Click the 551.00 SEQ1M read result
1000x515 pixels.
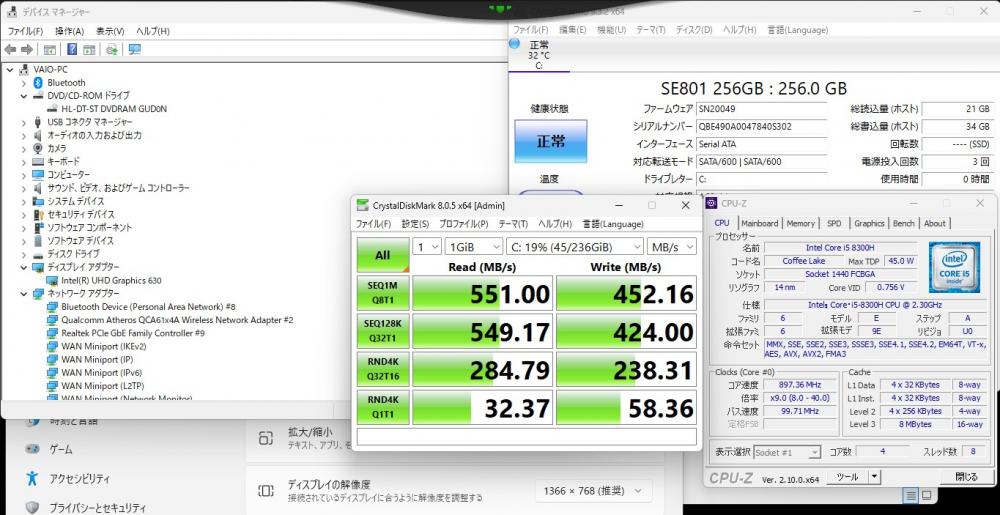[x=483, y=293]
